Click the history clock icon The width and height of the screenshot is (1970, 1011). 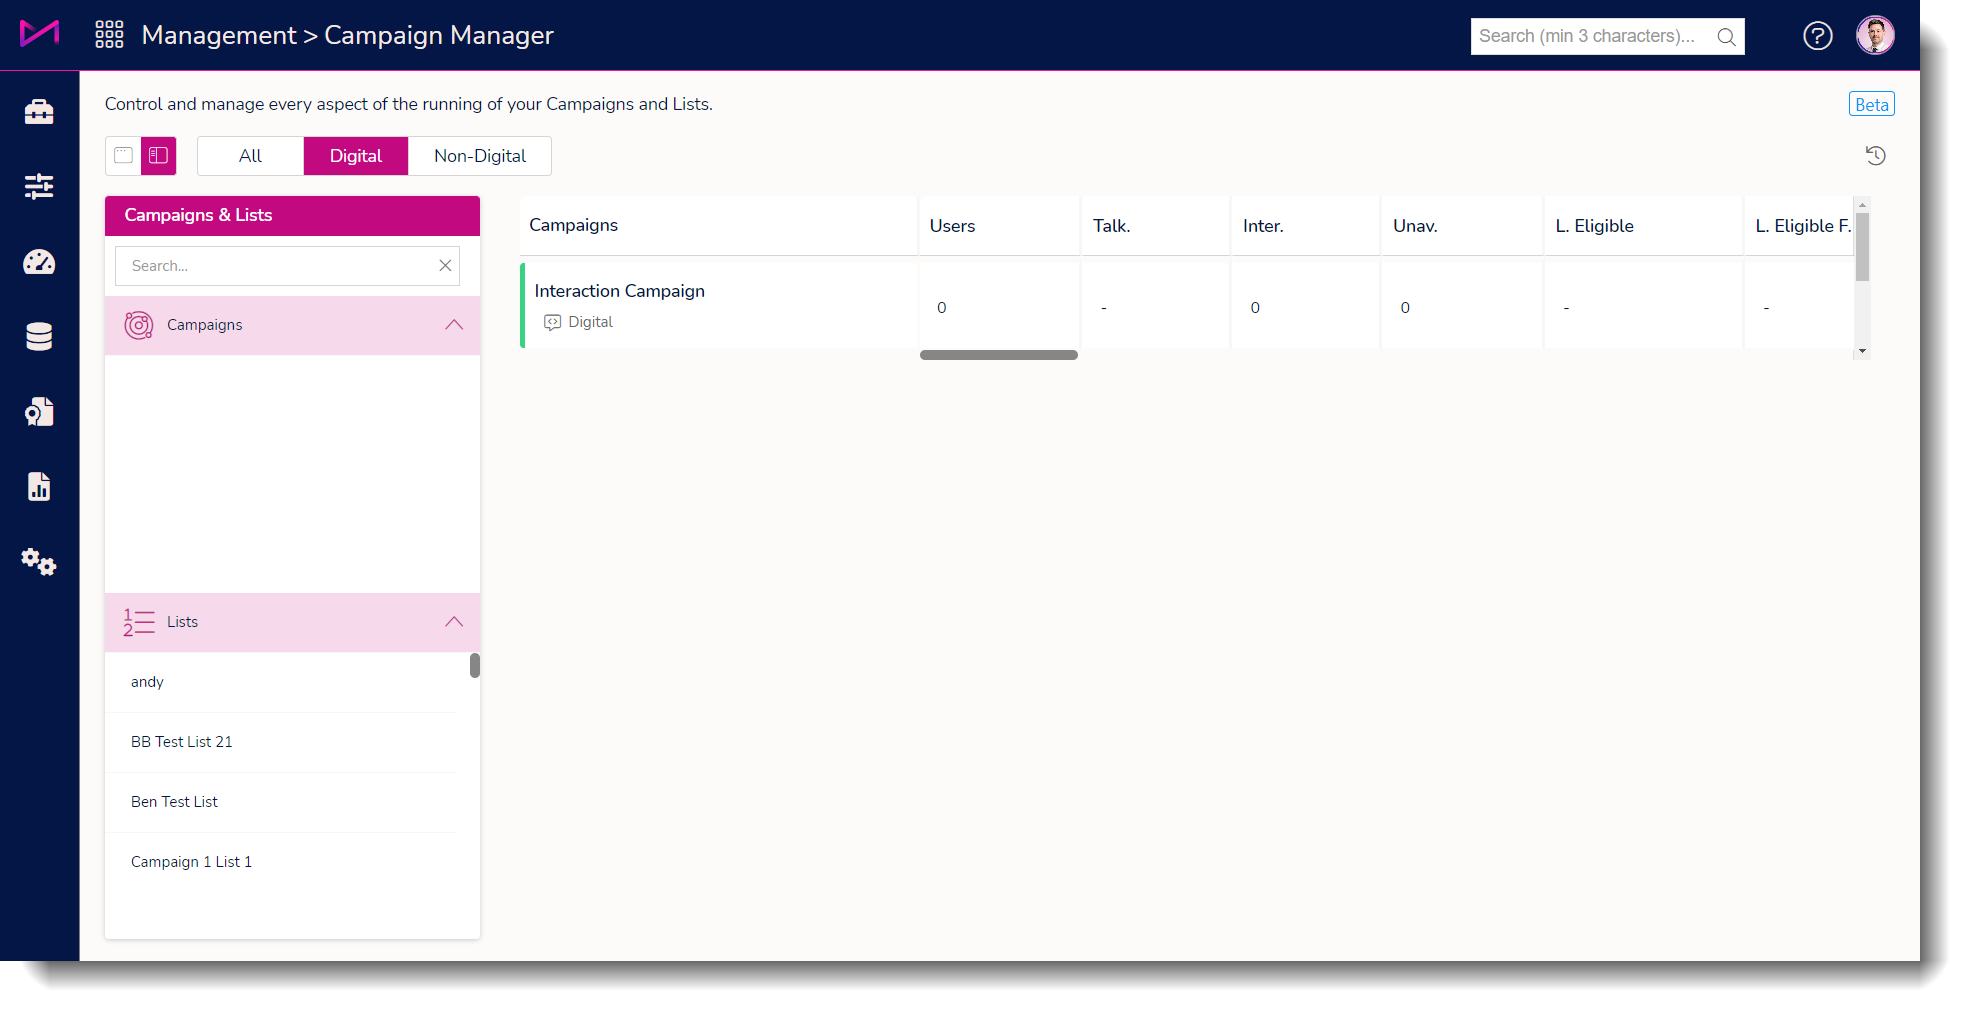tap(1875, 155)
